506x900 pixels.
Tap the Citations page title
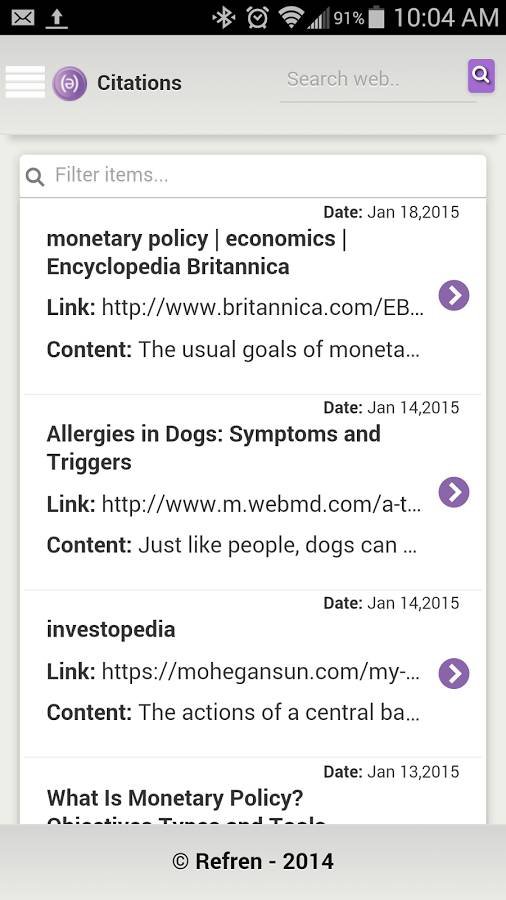(139, 83)
